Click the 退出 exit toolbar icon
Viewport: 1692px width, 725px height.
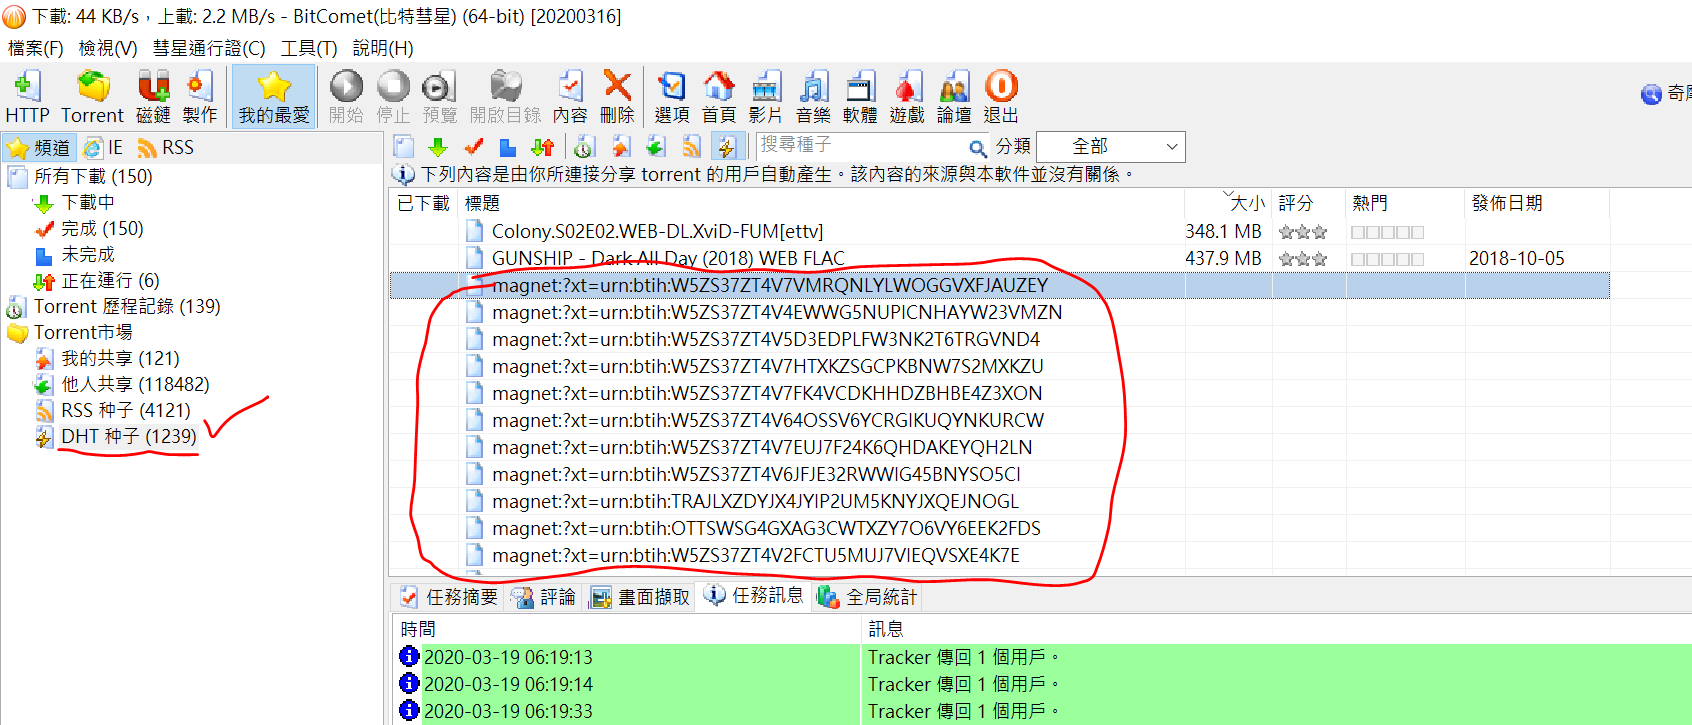(x=1001, y=97)
